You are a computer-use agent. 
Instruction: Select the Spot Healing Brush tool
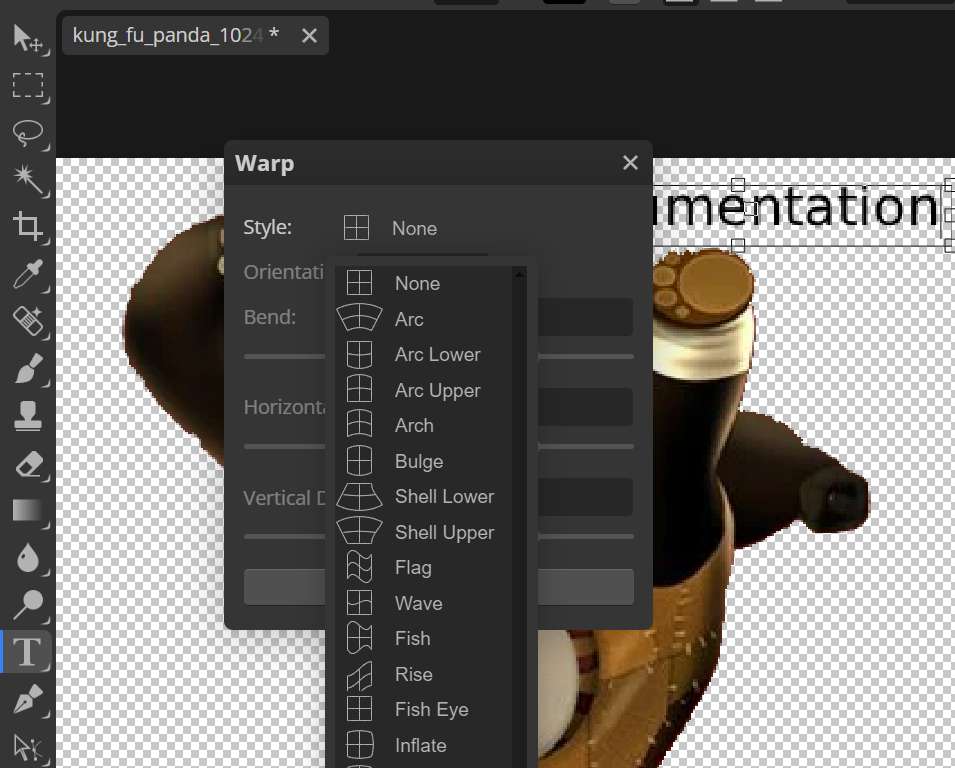(x=27, y=321)
